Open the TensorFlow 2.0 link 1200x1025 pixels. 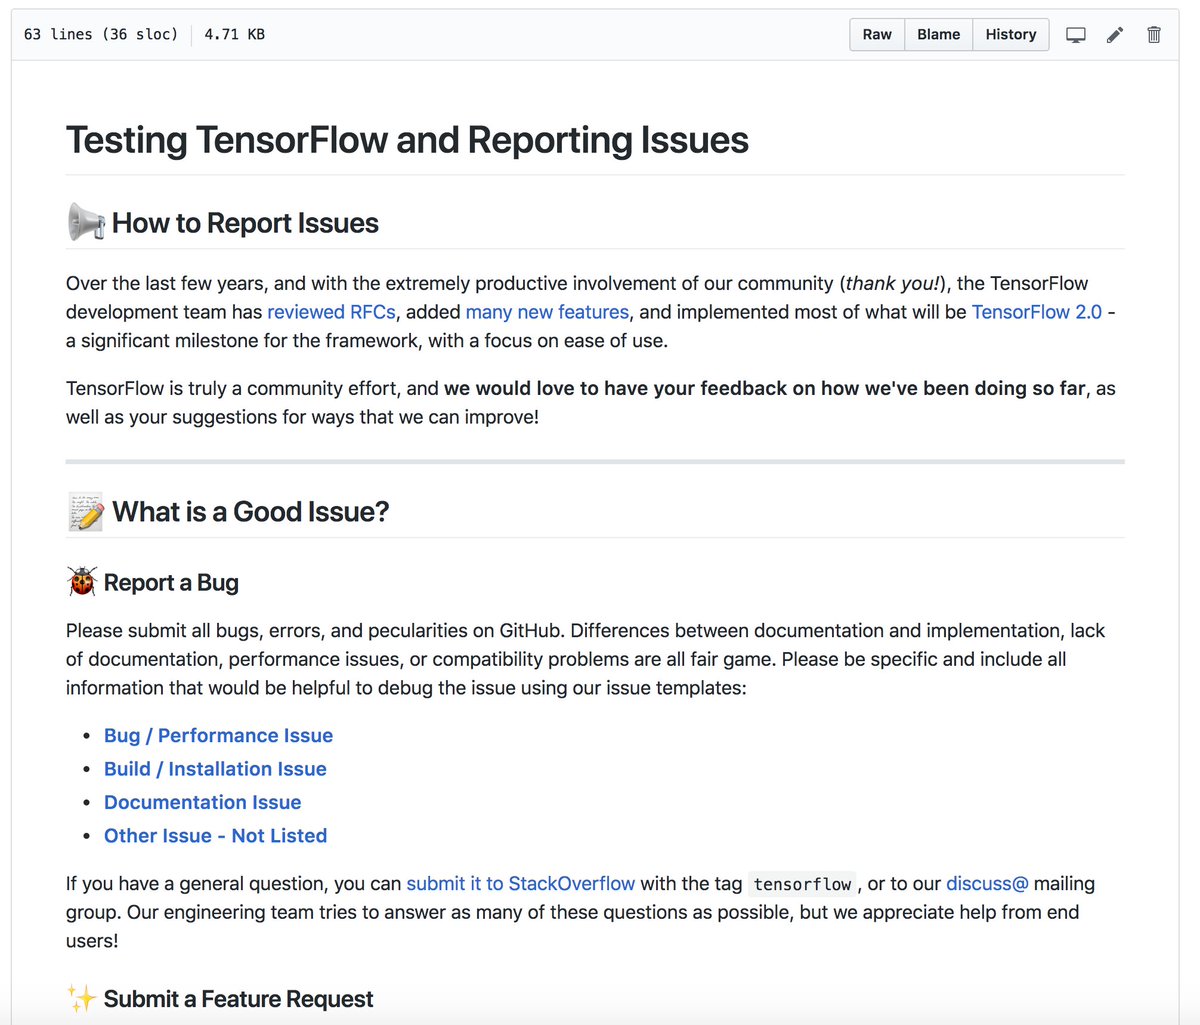point(1037,312)
